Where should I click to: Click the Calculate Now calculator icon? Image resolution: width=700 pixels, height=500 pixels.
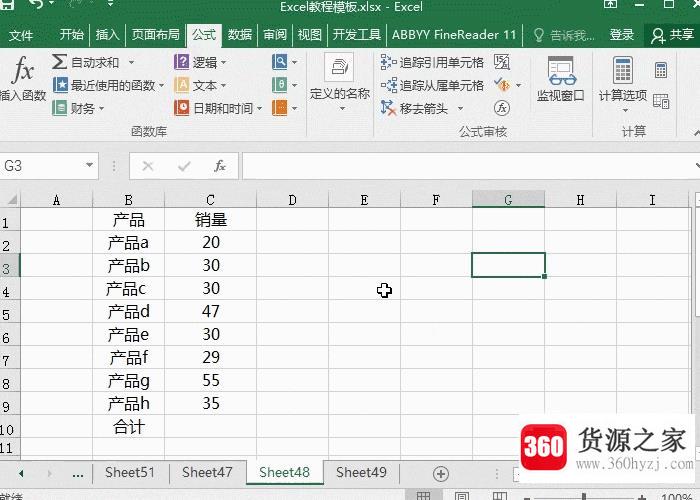[661, 70]
